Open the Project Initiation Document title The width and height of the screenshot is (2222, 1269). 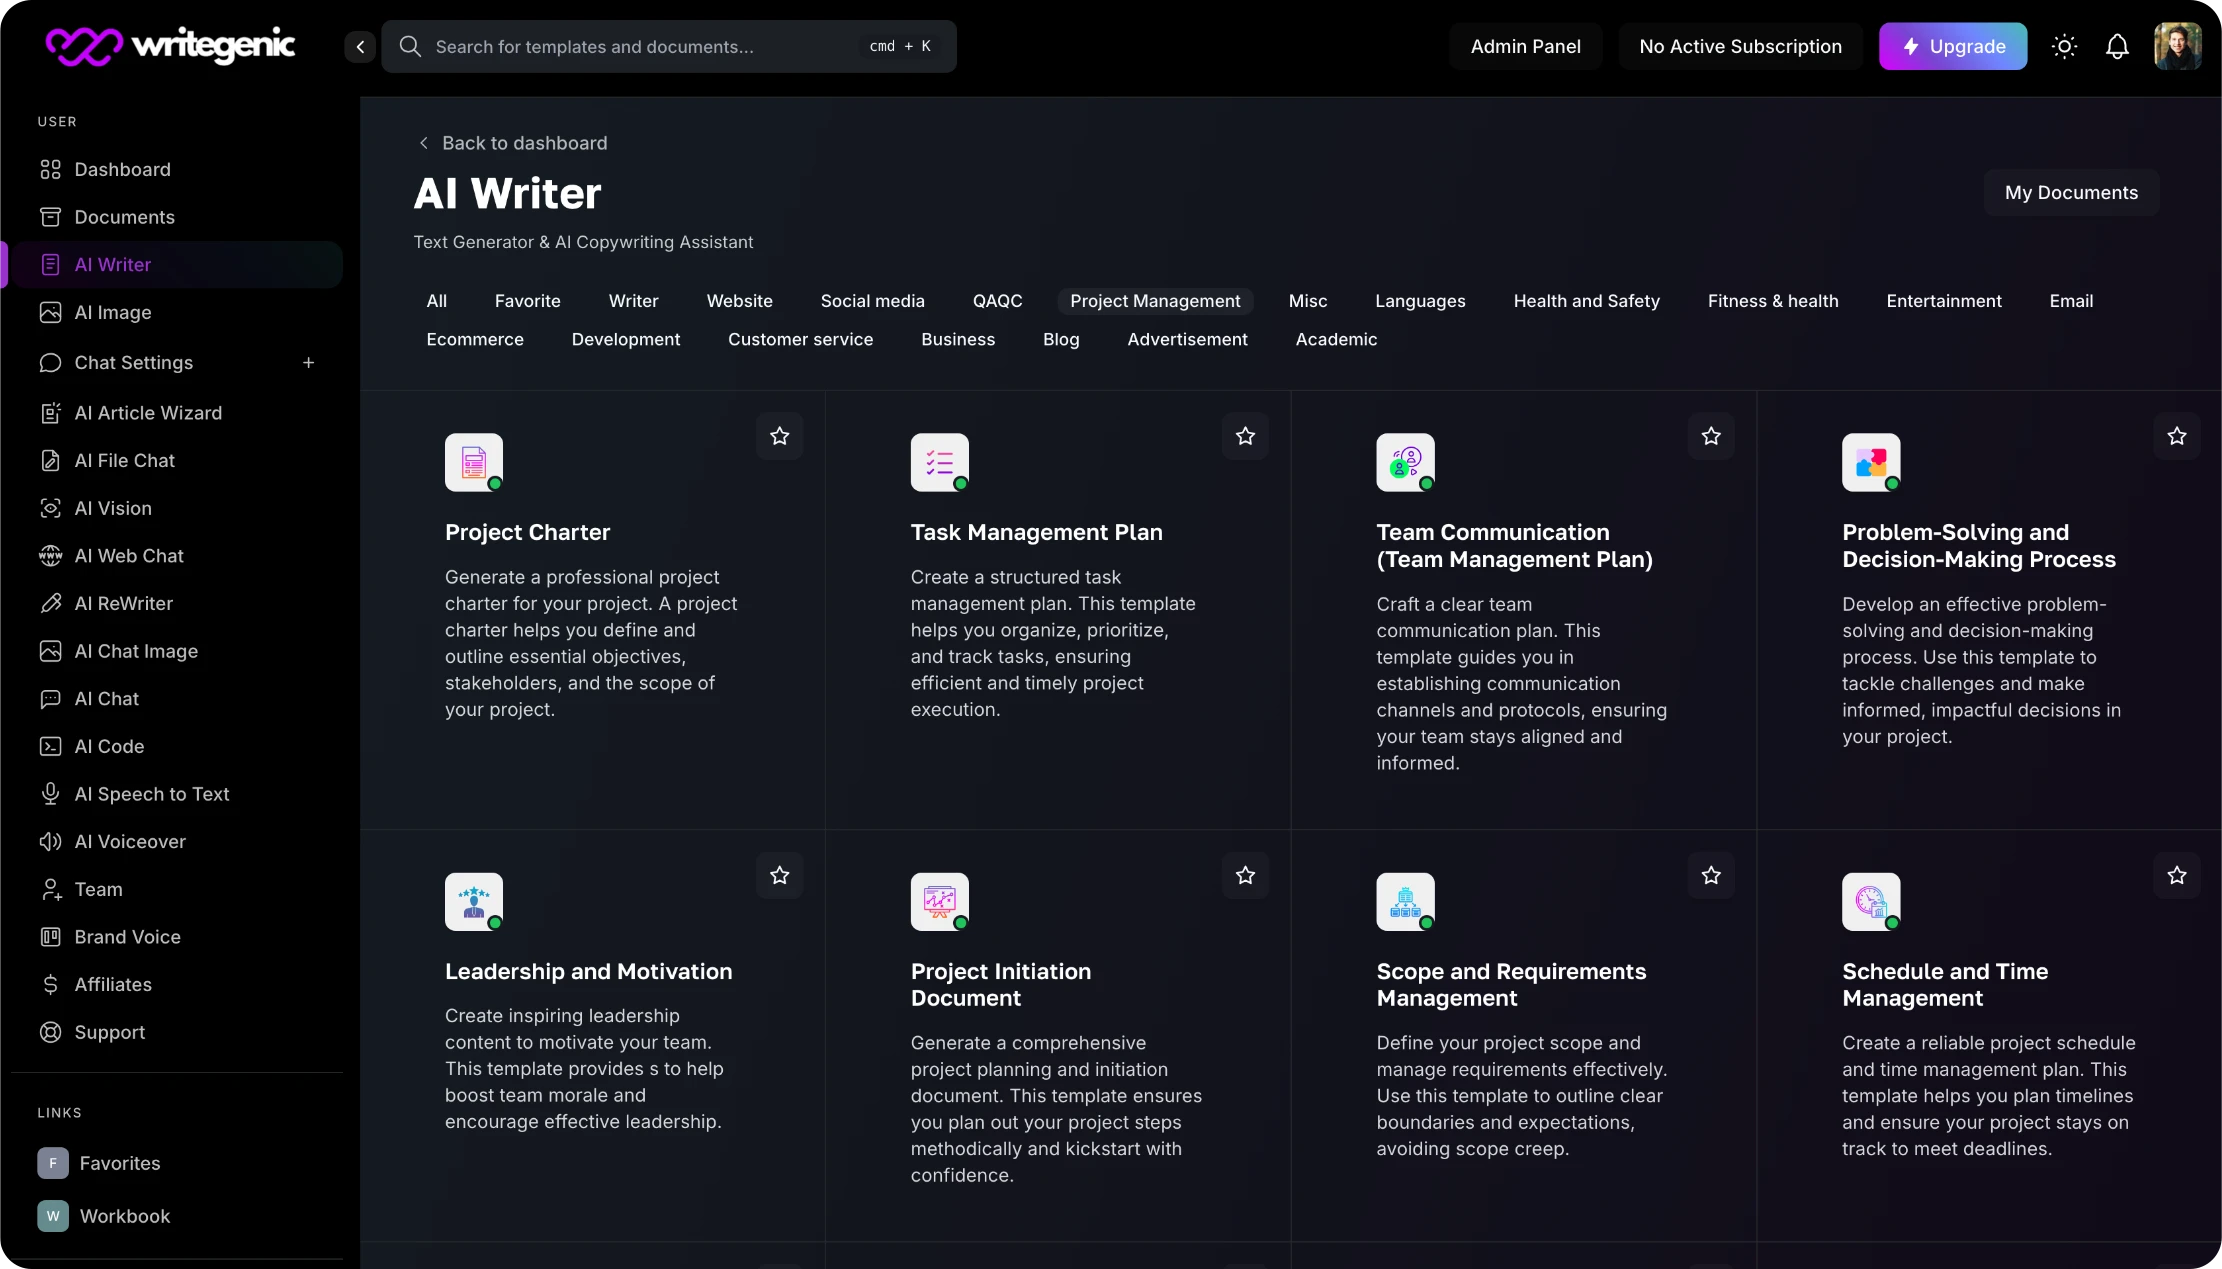(x=1001, y=985)
